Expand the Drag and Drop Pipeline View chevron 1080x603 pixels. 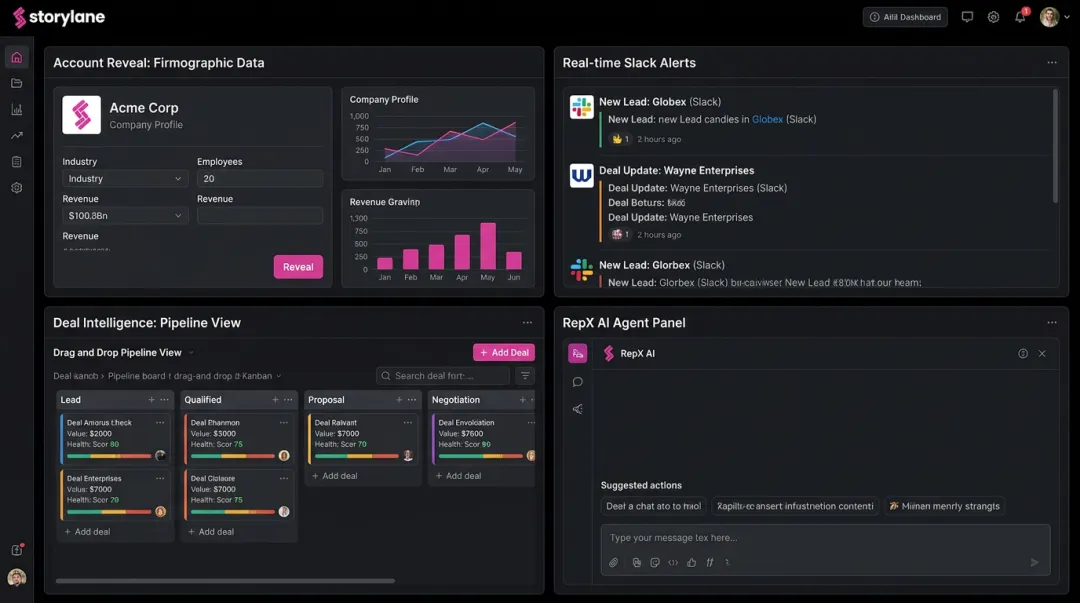point(191,353)
